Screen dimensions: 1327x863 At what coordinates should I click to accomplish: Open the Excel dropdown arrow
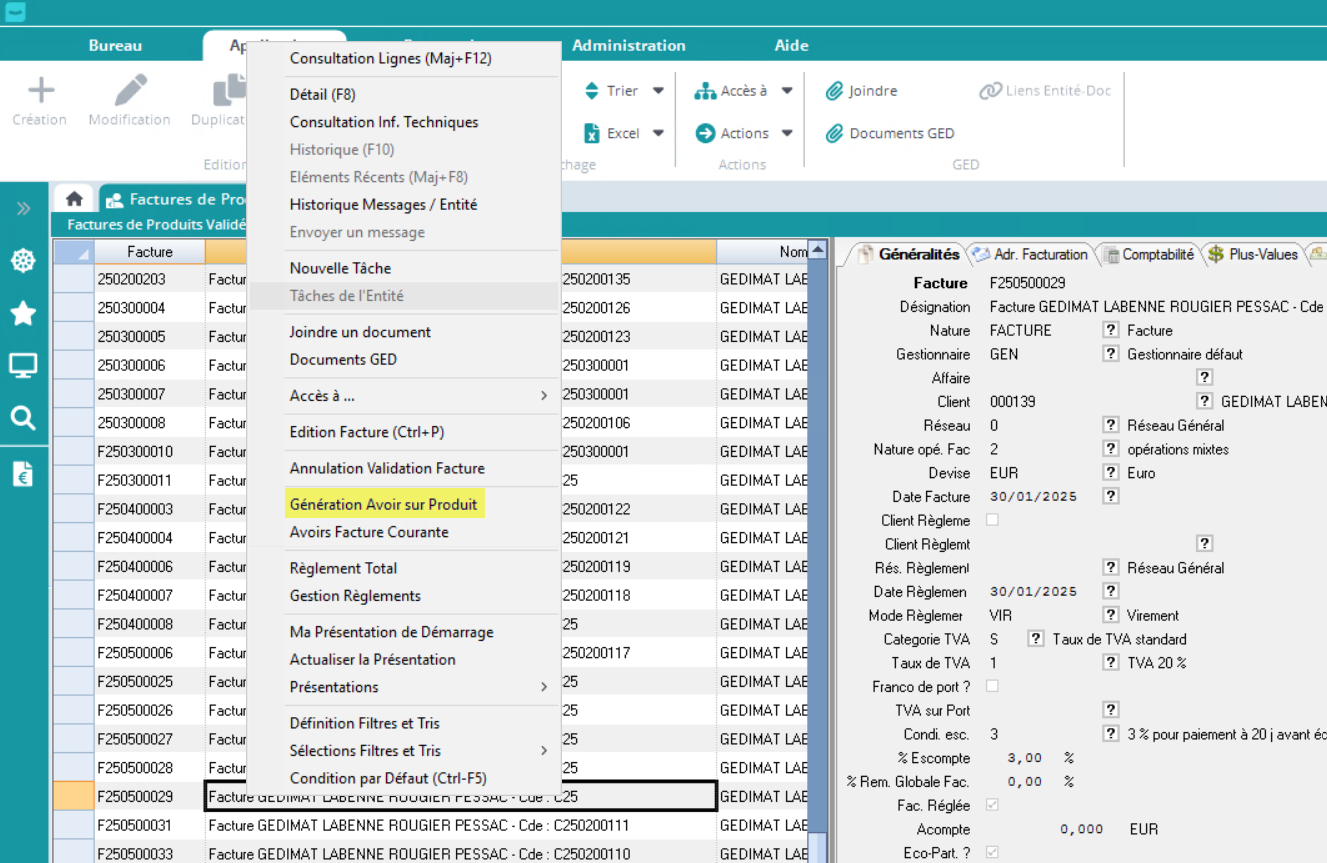coord(658,133)
